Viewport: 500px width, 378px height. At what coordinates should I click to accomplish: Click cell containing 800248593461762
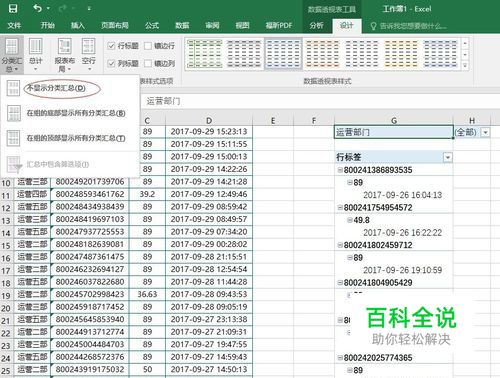pos(90,194)
